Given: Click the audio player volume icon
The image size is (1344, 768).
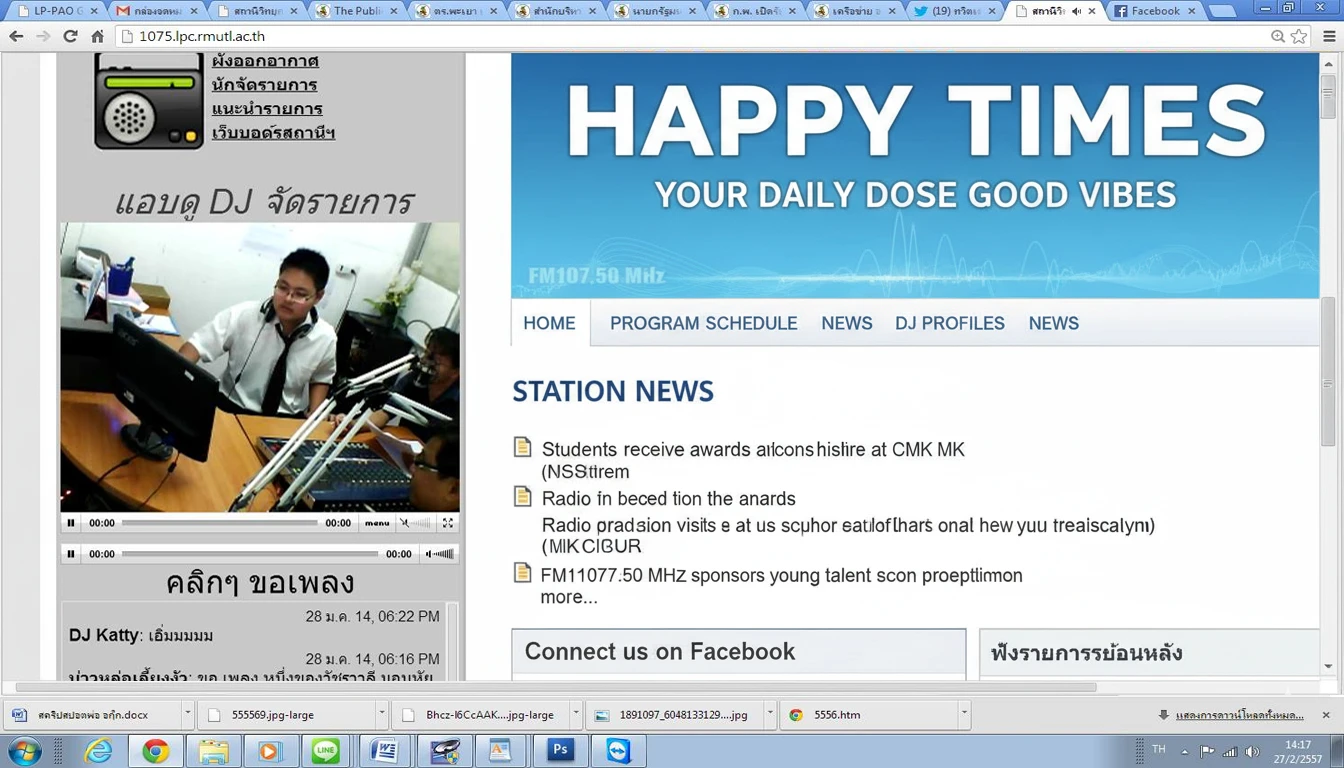Looking at the screenshot, I should point(429,554).
